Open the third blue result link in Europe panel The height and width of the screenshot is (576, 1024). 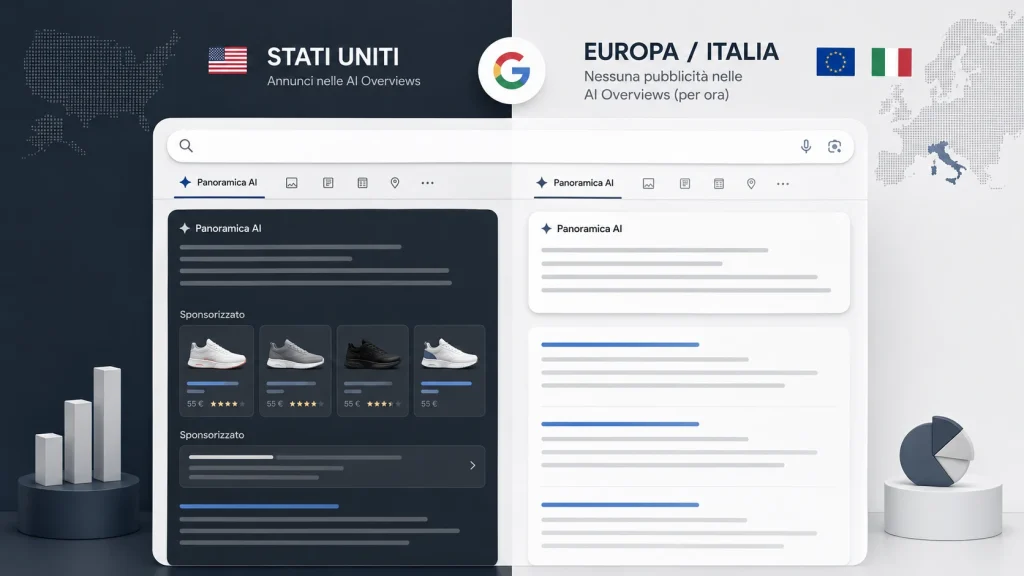coord(620,505)
